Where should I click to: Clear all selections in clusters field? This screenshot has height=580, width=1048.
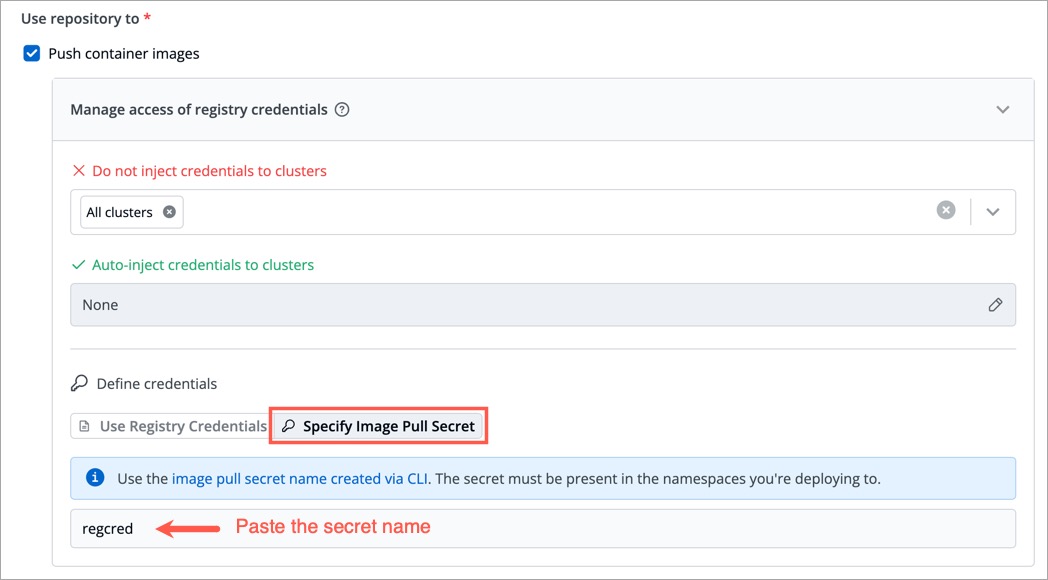click(945, 211)
